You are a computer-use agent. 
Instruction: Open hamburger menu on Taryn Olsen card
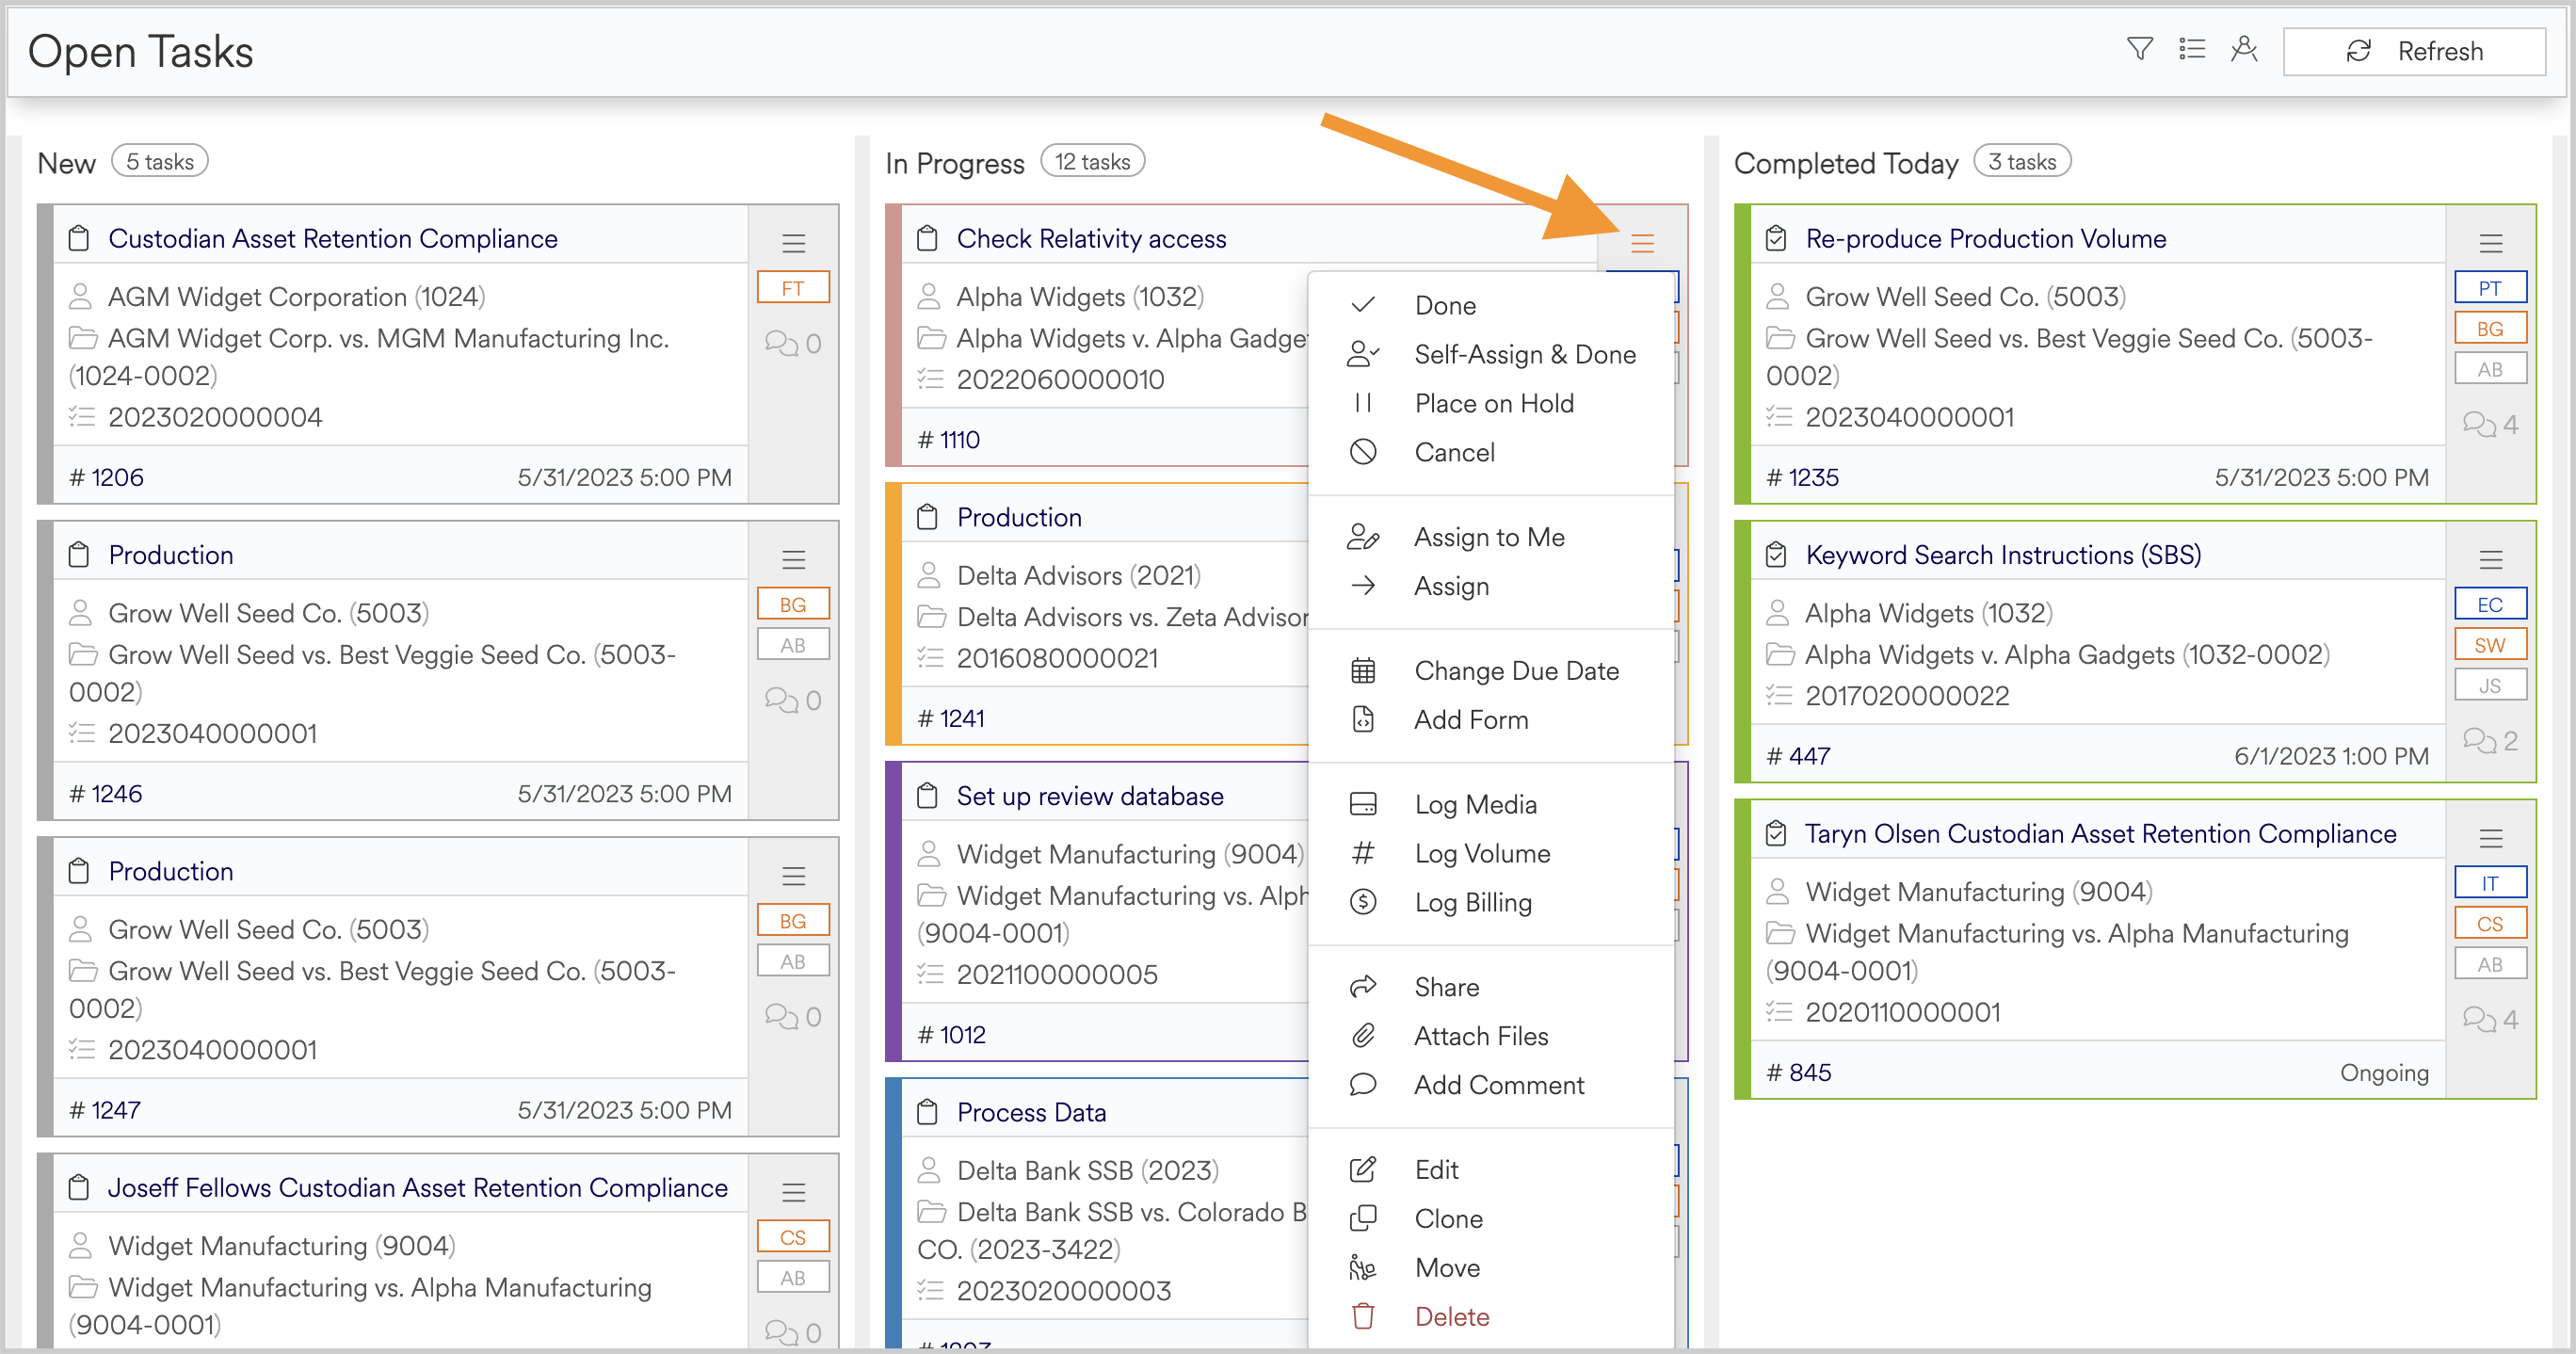coord(2491,838)
